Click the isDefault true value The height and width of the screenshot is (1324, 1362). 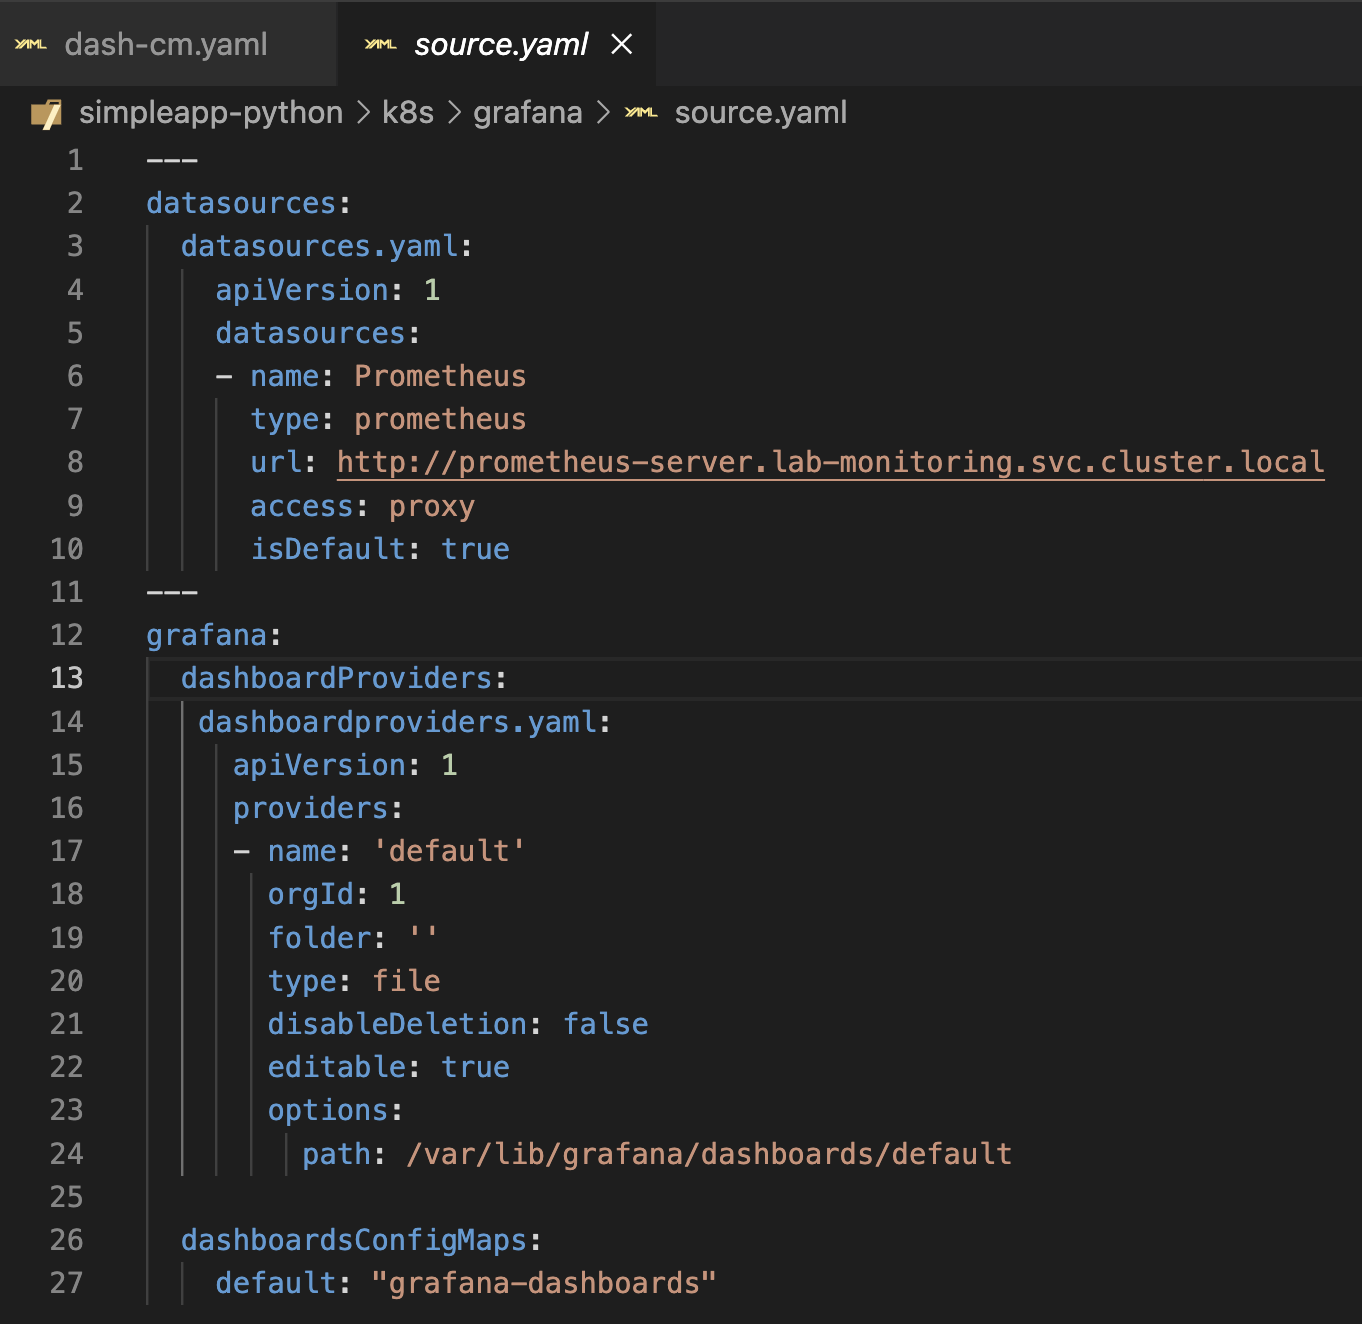476,549
